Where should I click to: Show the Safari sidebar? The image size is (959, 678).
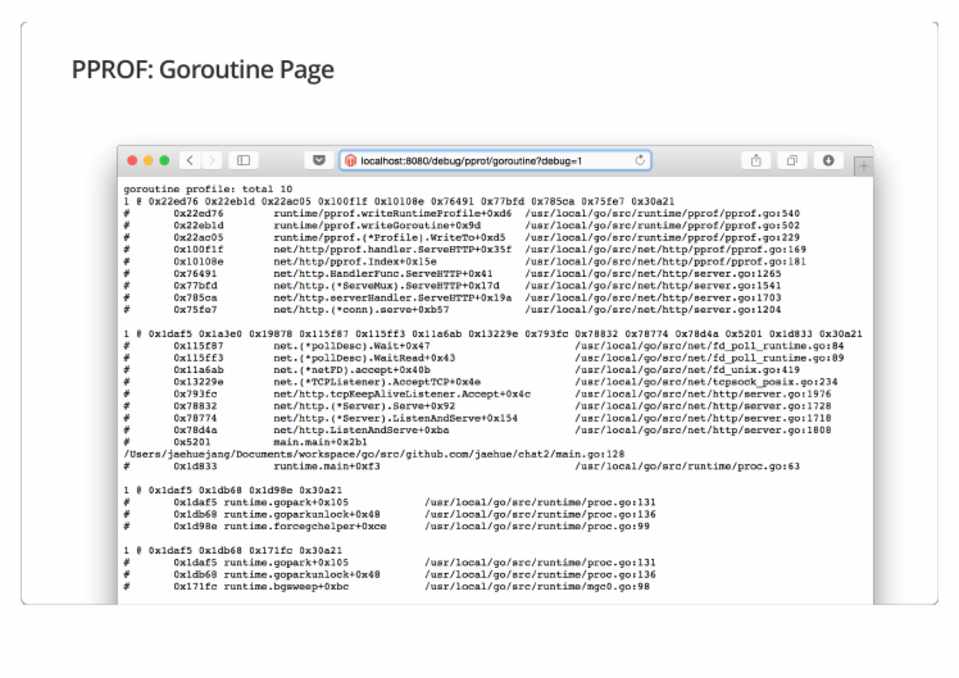243,161
